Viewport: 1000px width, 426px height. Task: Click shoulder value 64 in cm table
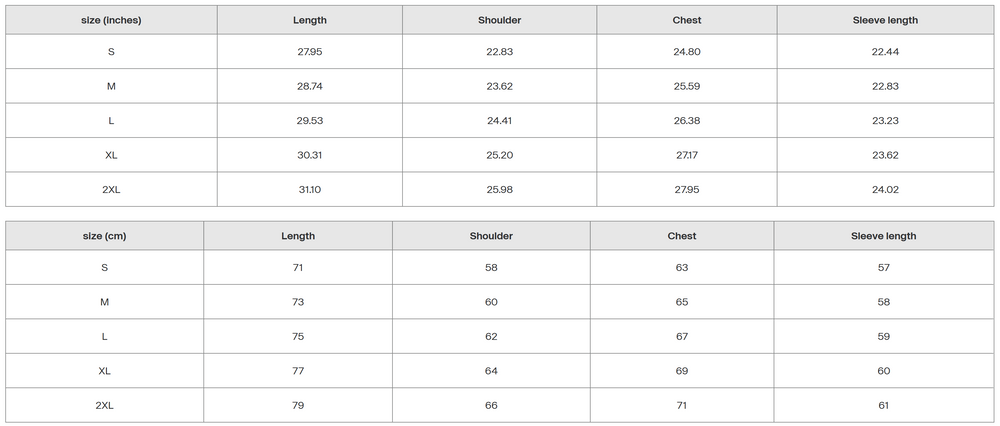(x=491, y=371)
